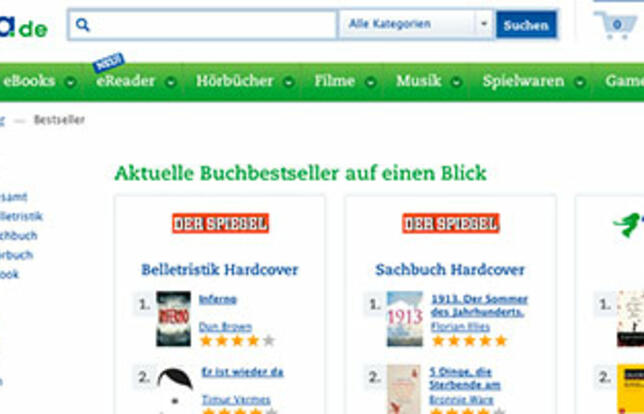Expand the eBooks menu arrow
The height and width of the screenshot is (414, 644).
tap(71, 83)
